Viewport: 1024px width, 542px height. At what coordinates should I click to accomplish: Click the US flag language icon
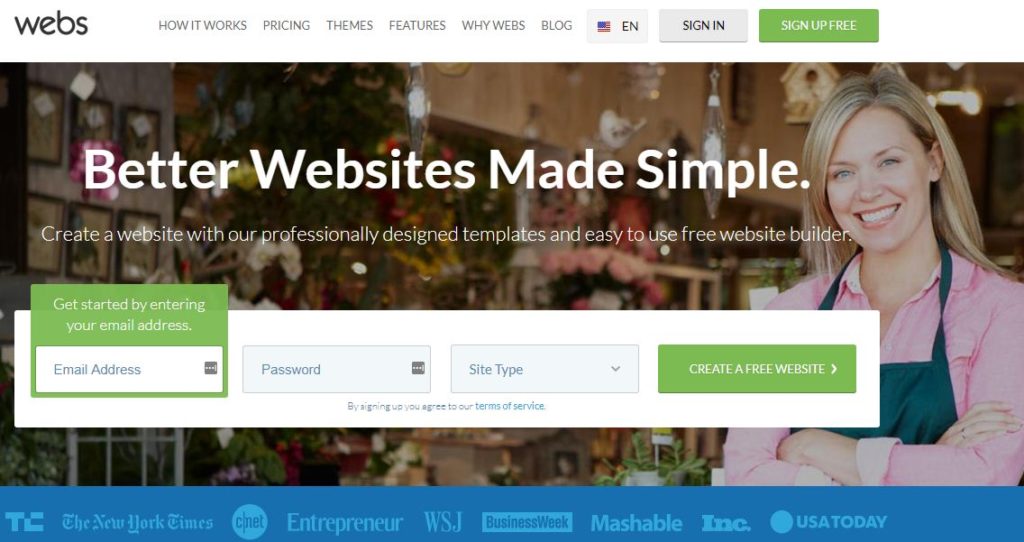tap(603, 27)
